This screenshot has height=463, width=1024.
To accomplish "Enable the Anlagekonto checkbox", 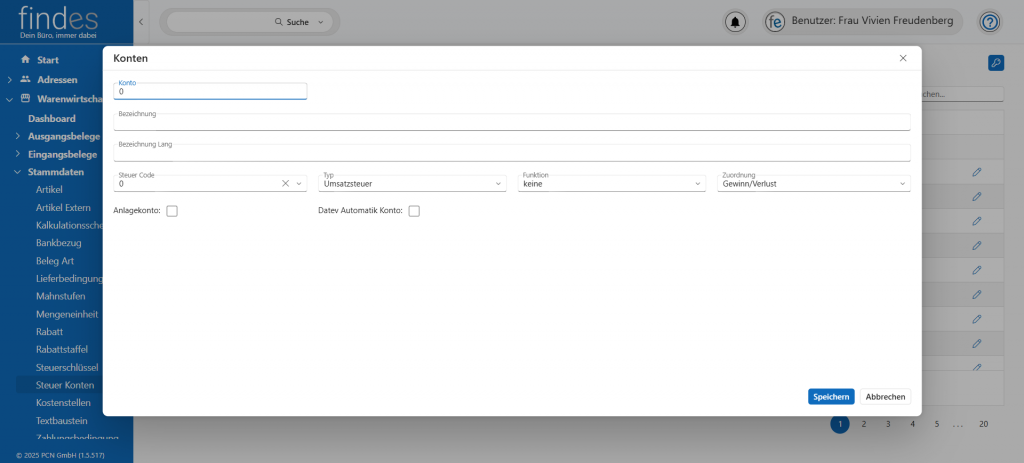I will click(172, 211).
